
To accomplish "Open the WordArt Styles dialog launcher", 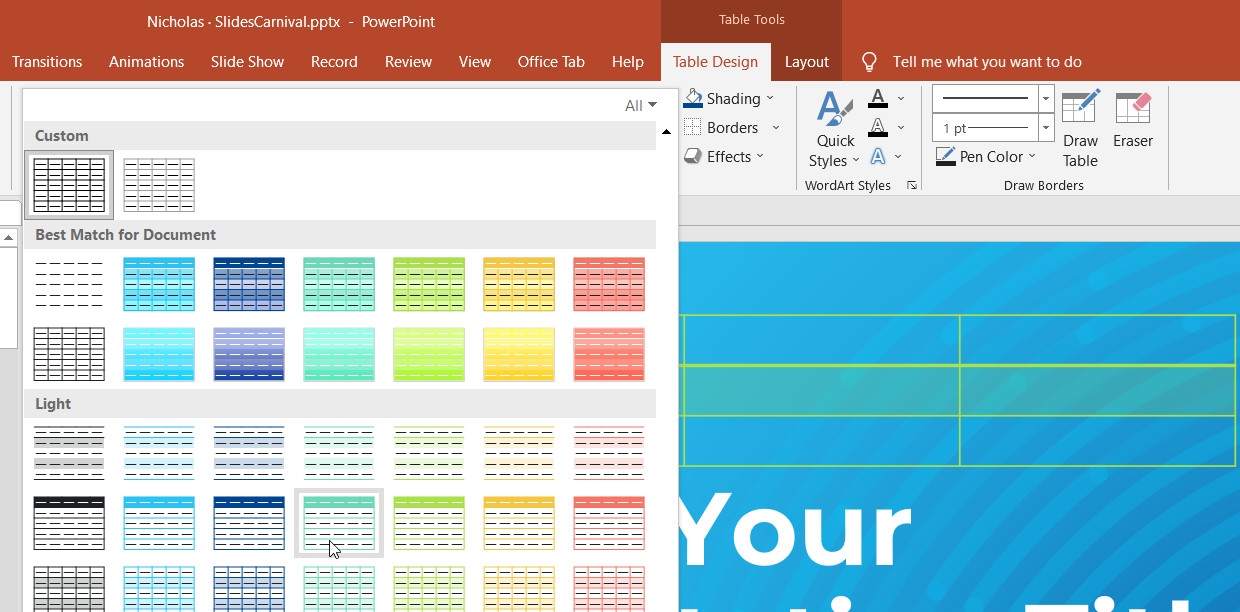I will [911, 185].
